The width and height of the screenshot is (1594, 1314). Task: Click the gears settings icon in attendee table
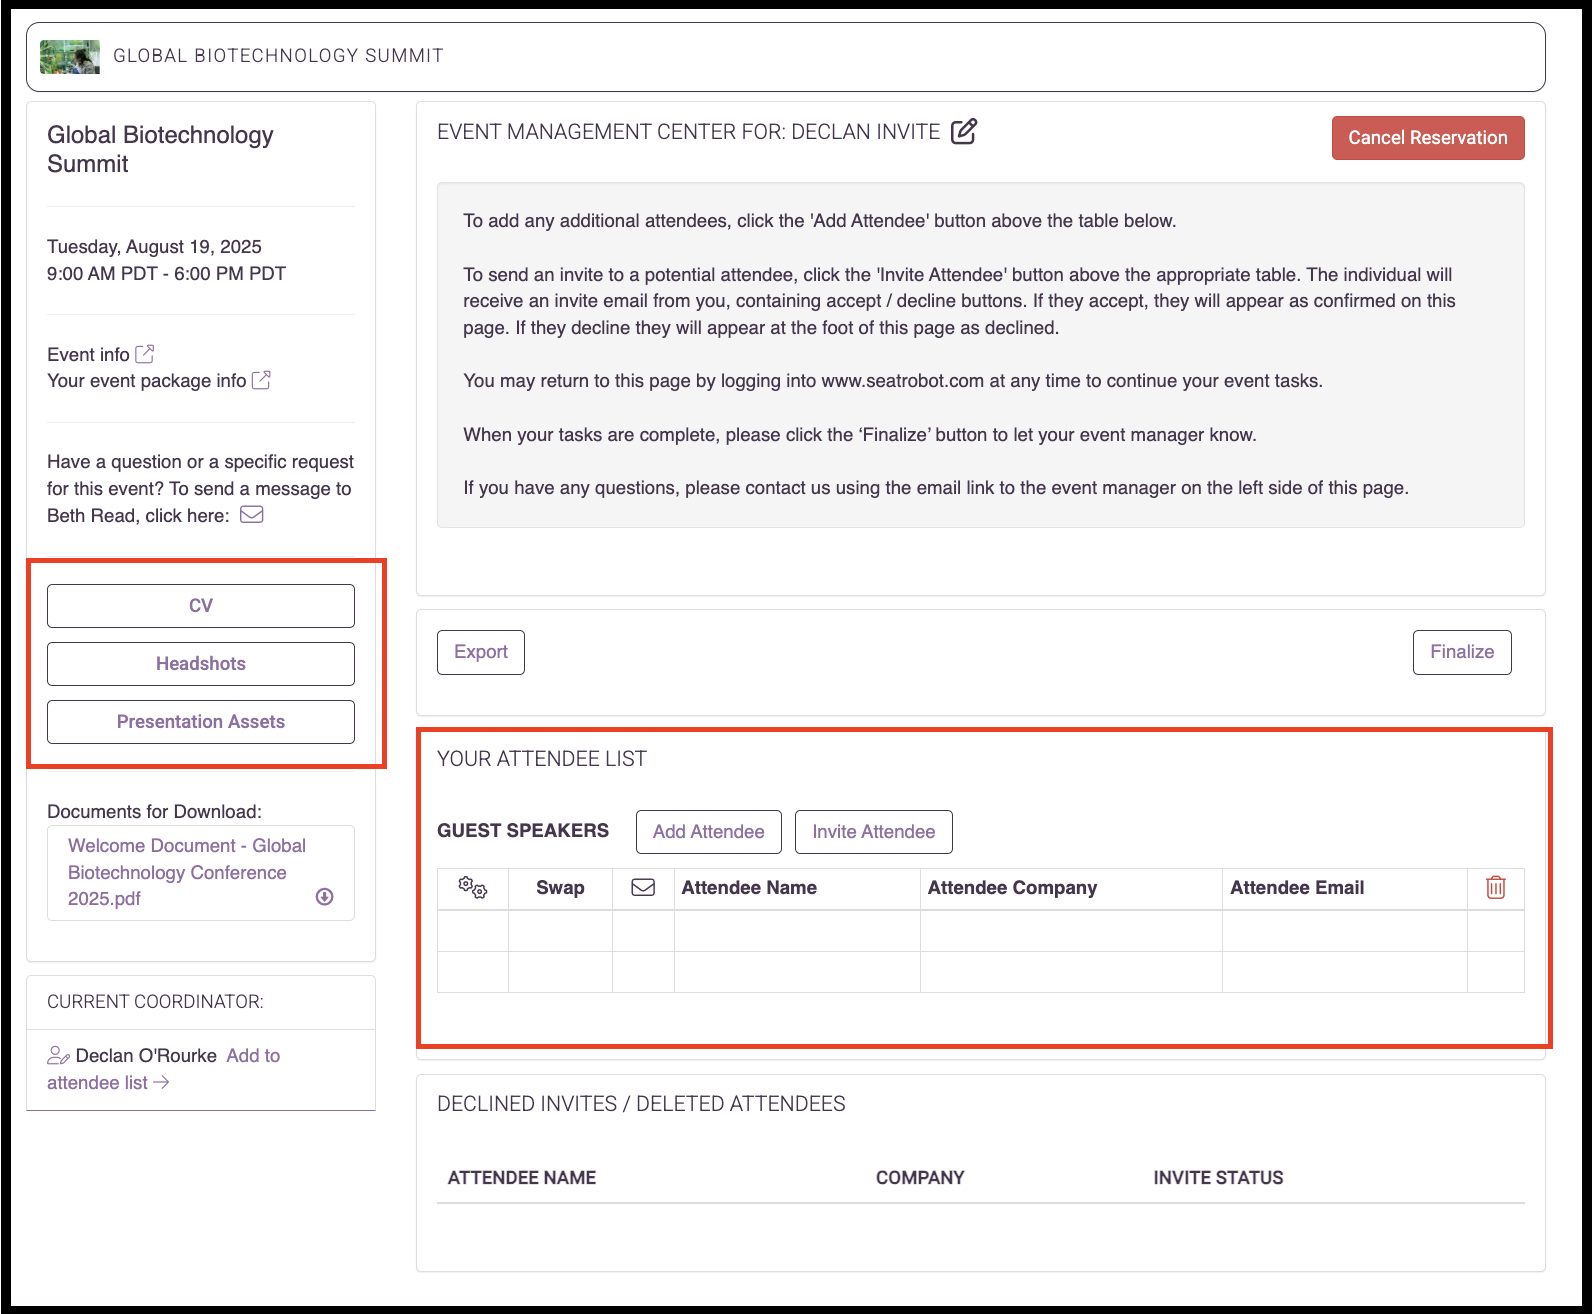pos(472,887)
